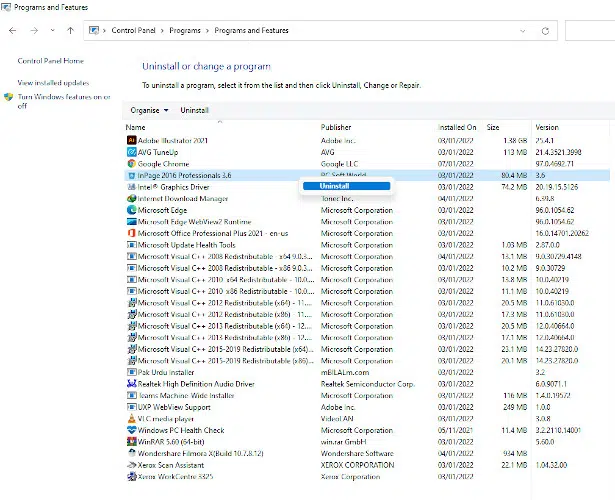615x500 pixels.
Task: Click the UXP WebView Support icon
Action: (x=132, y=407)
